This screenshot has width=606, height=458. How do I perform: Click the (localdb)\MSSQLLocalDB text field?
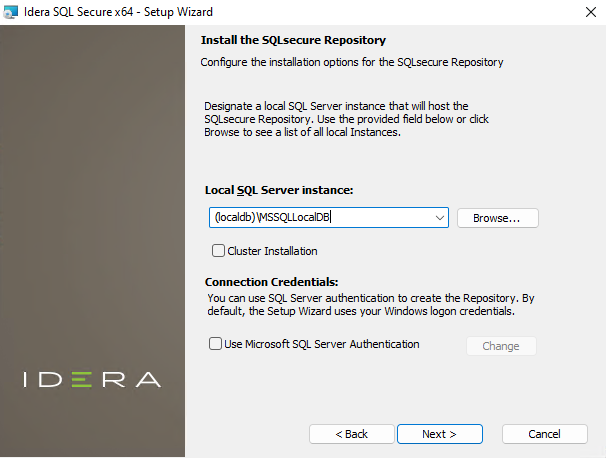(x=318, y=218)
